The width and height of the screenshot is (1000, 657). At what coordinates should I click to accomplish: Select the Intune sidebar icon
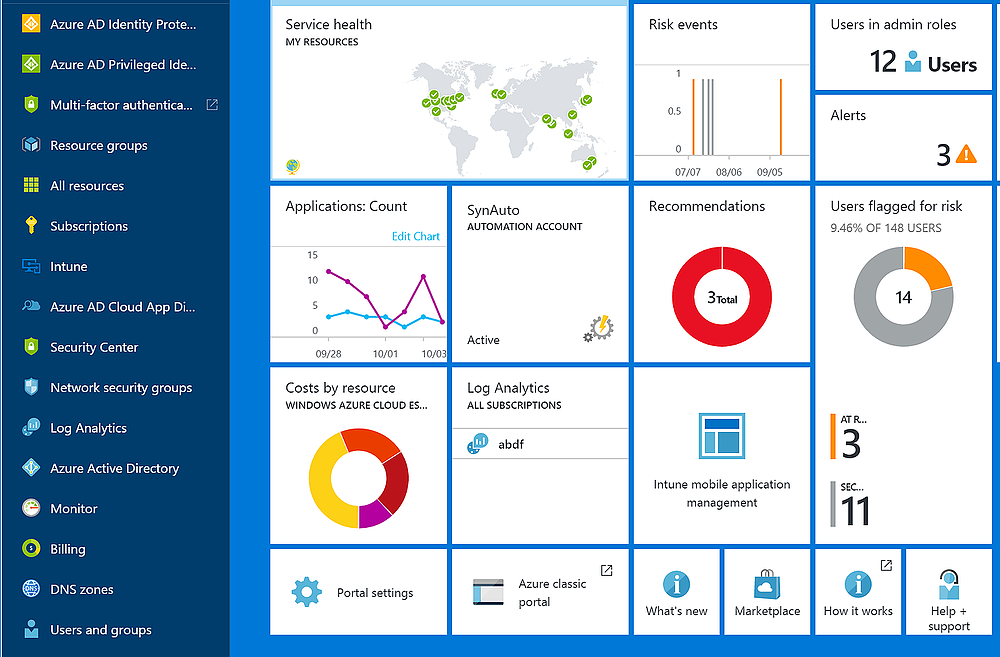[x=31, y=266]
